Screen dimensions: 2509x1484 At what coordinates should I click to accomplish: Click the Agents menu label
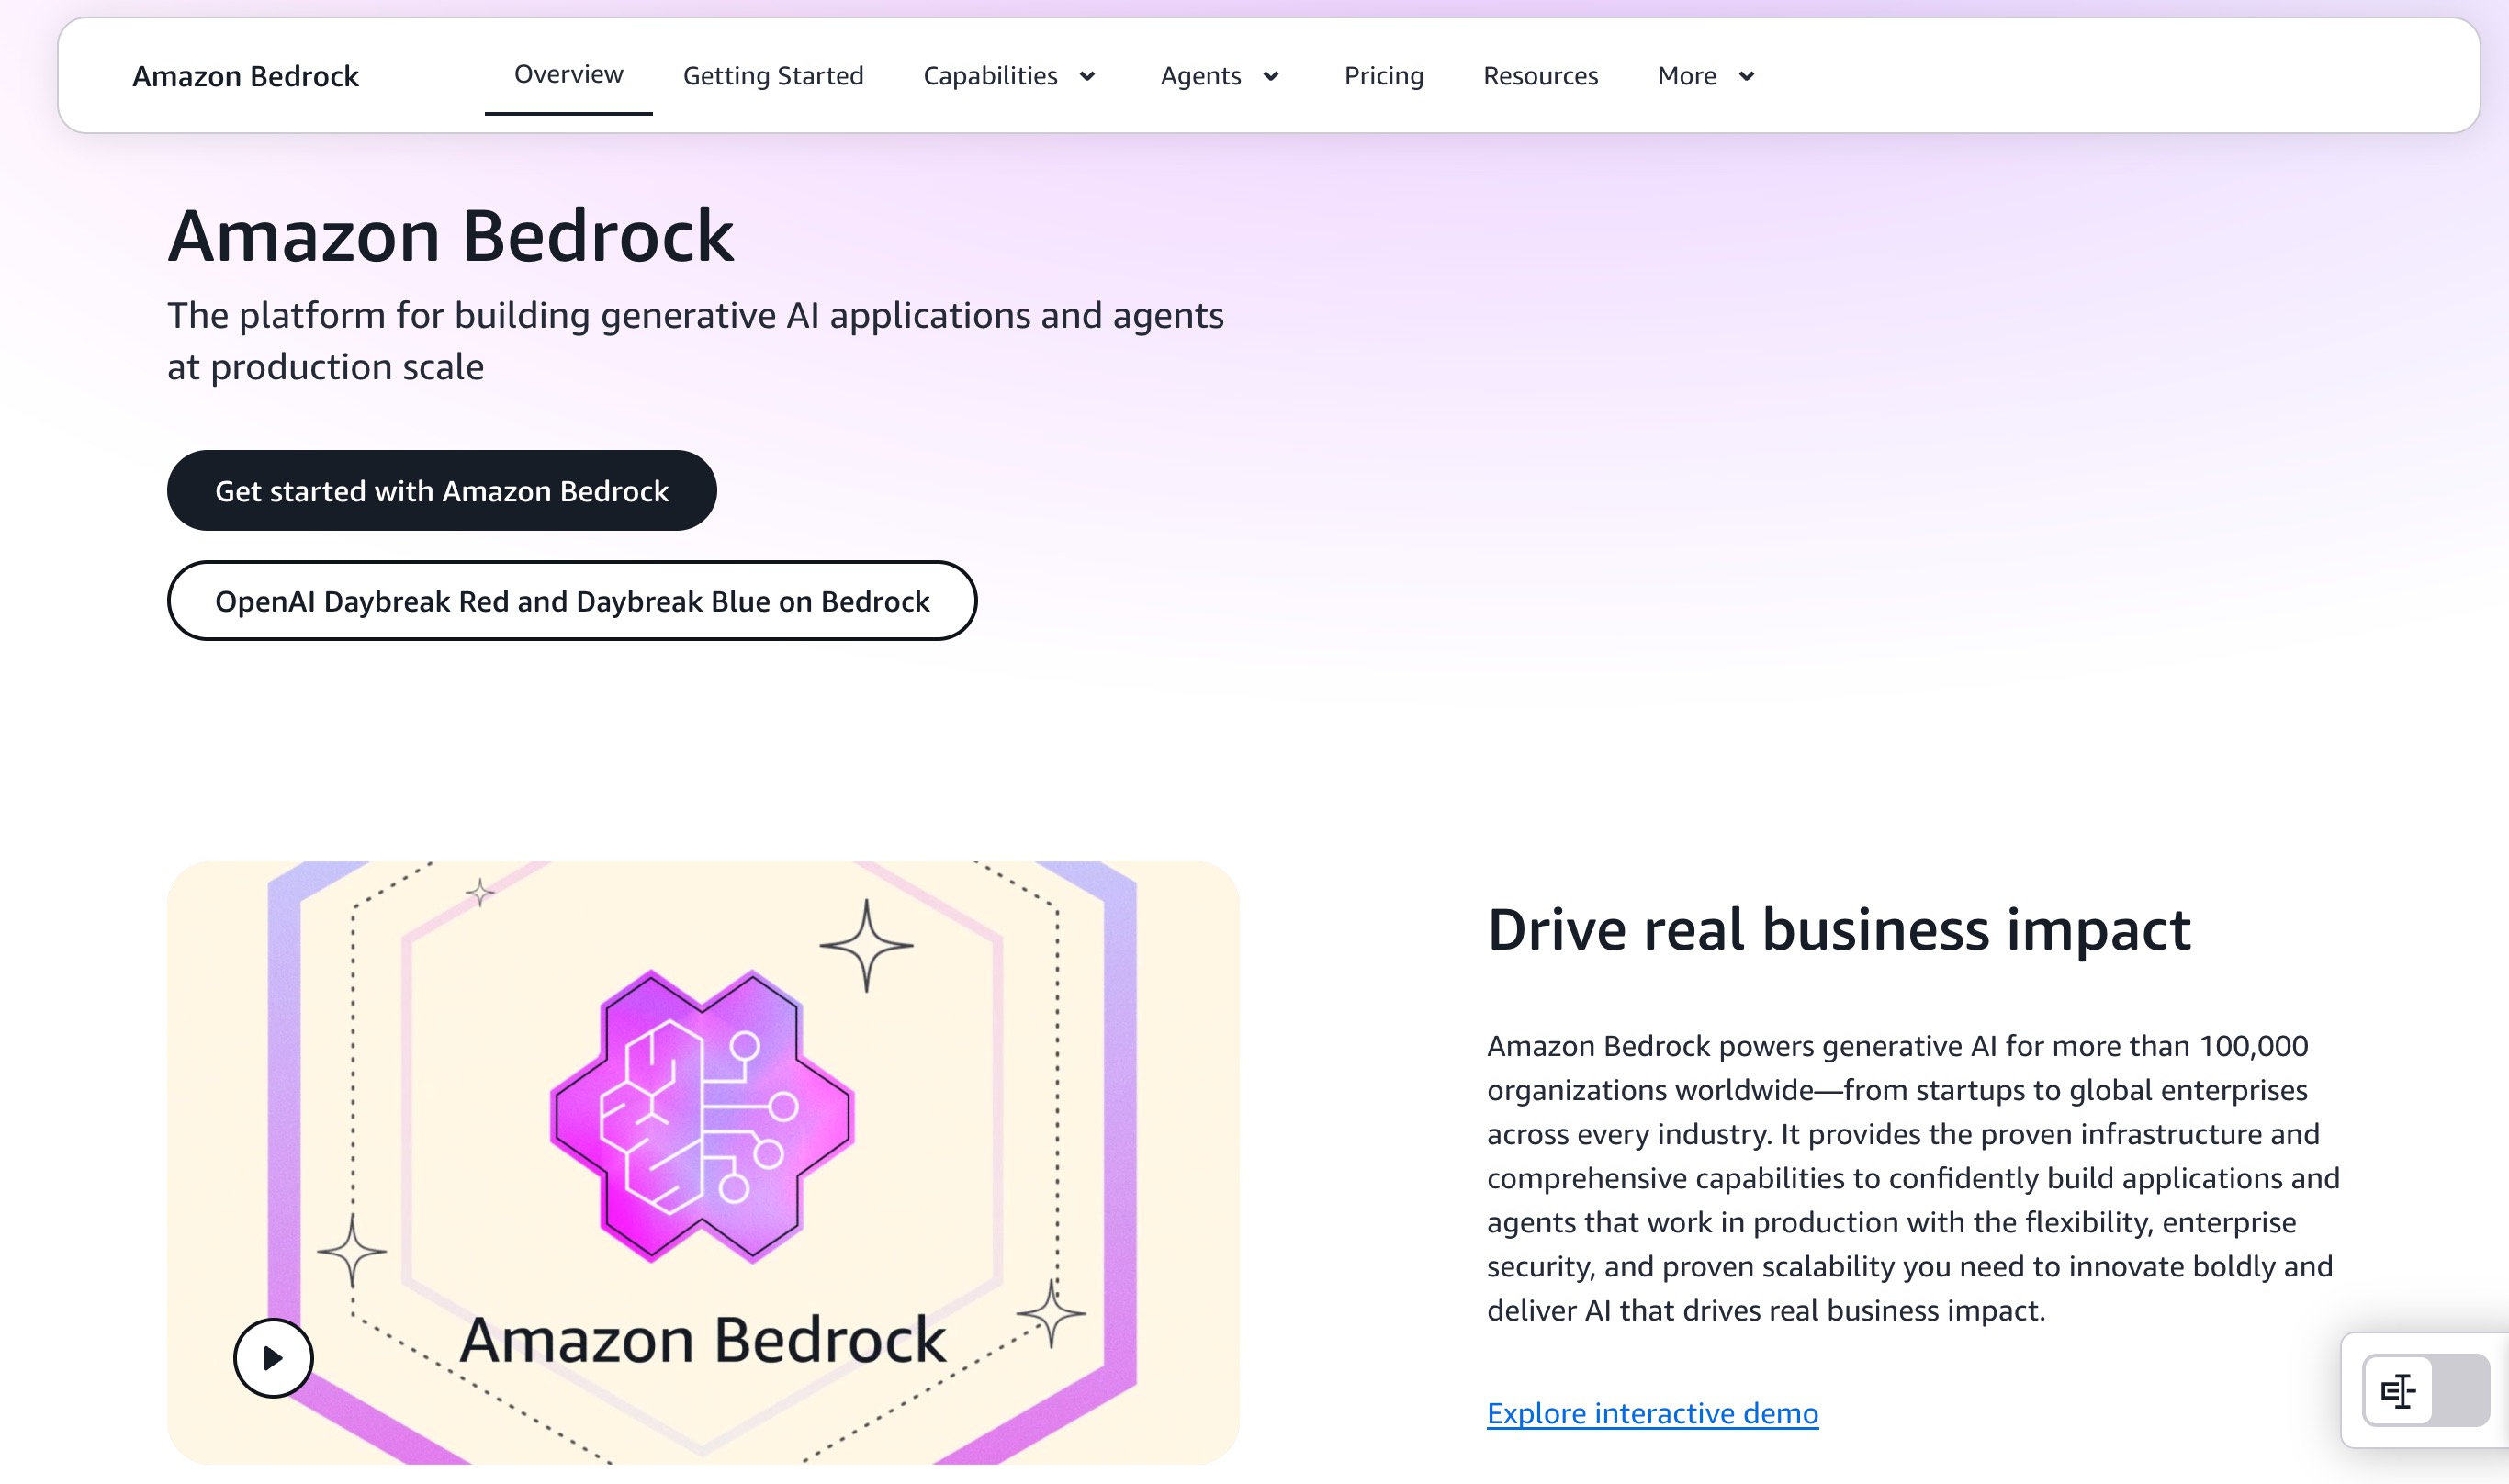pos(1200,76)
